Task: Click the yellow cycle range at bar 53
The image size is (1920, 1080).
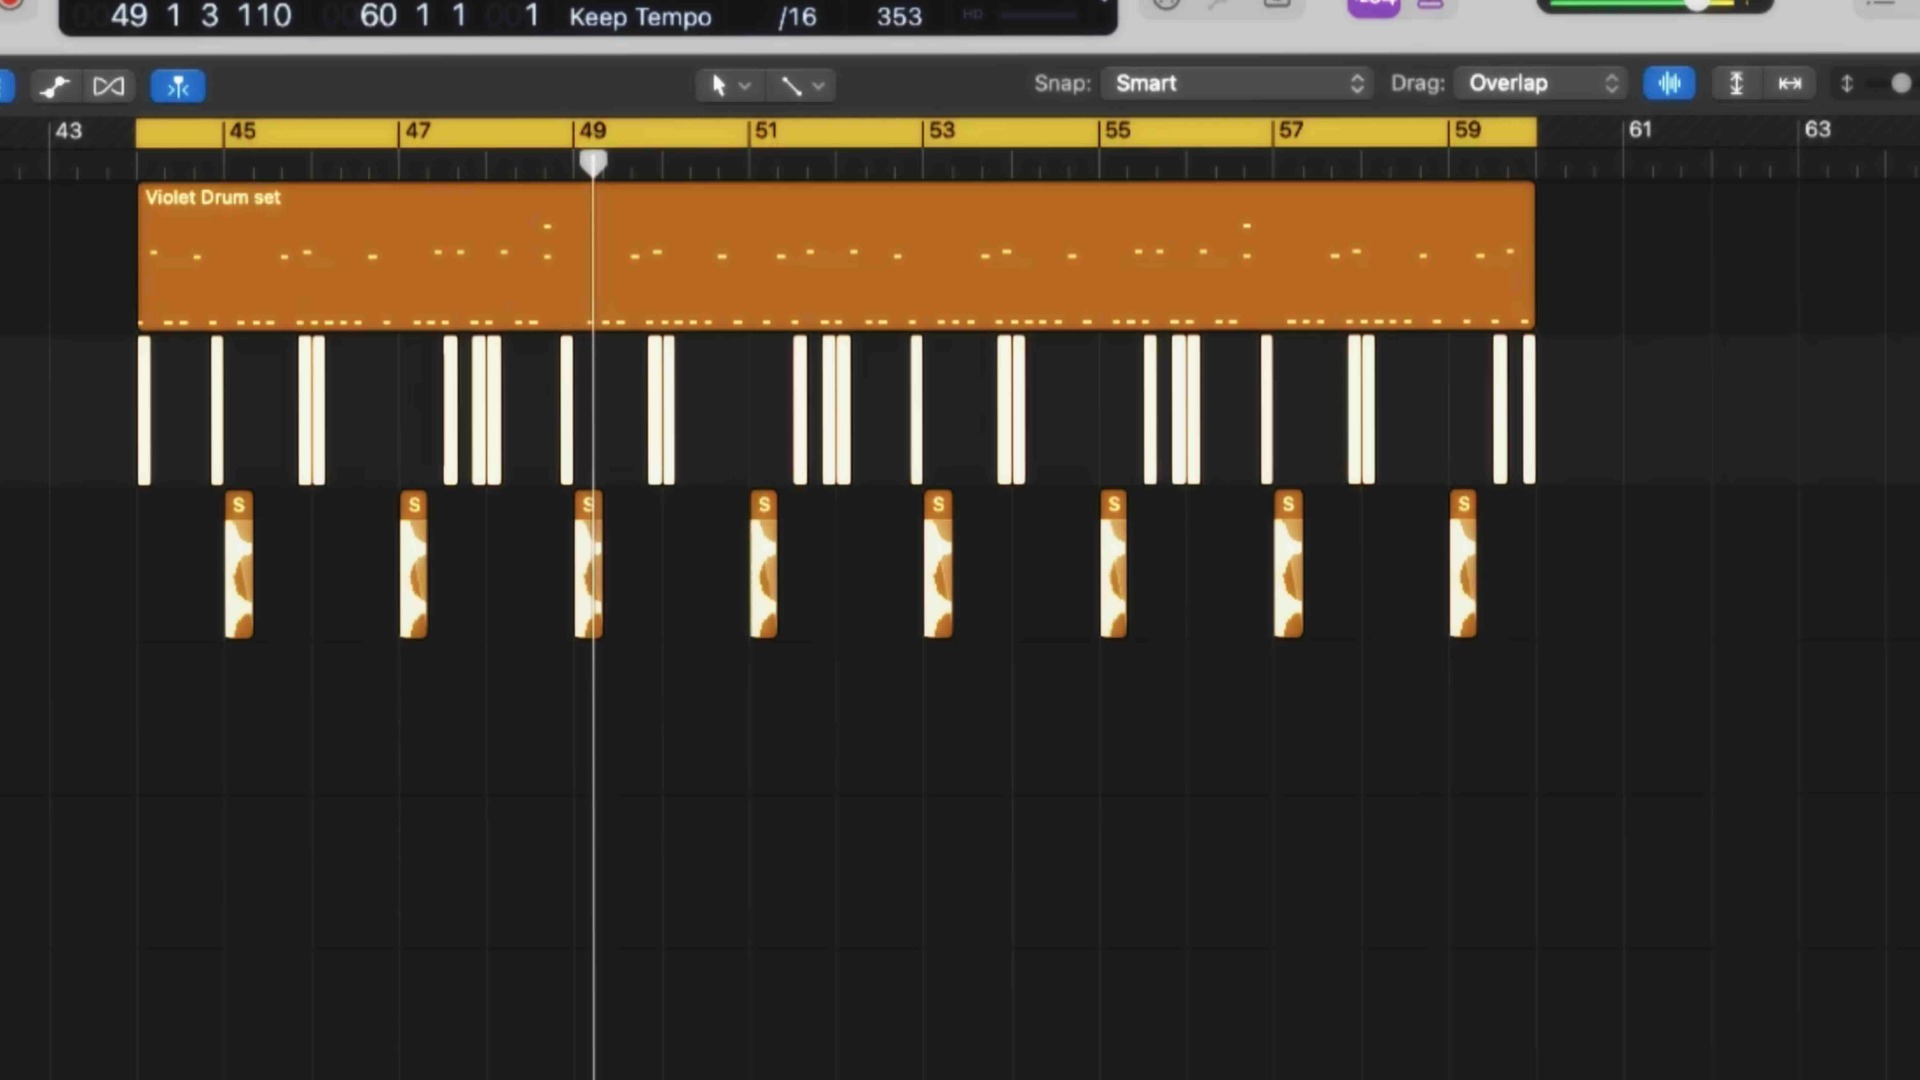Action: coord(940,131)
